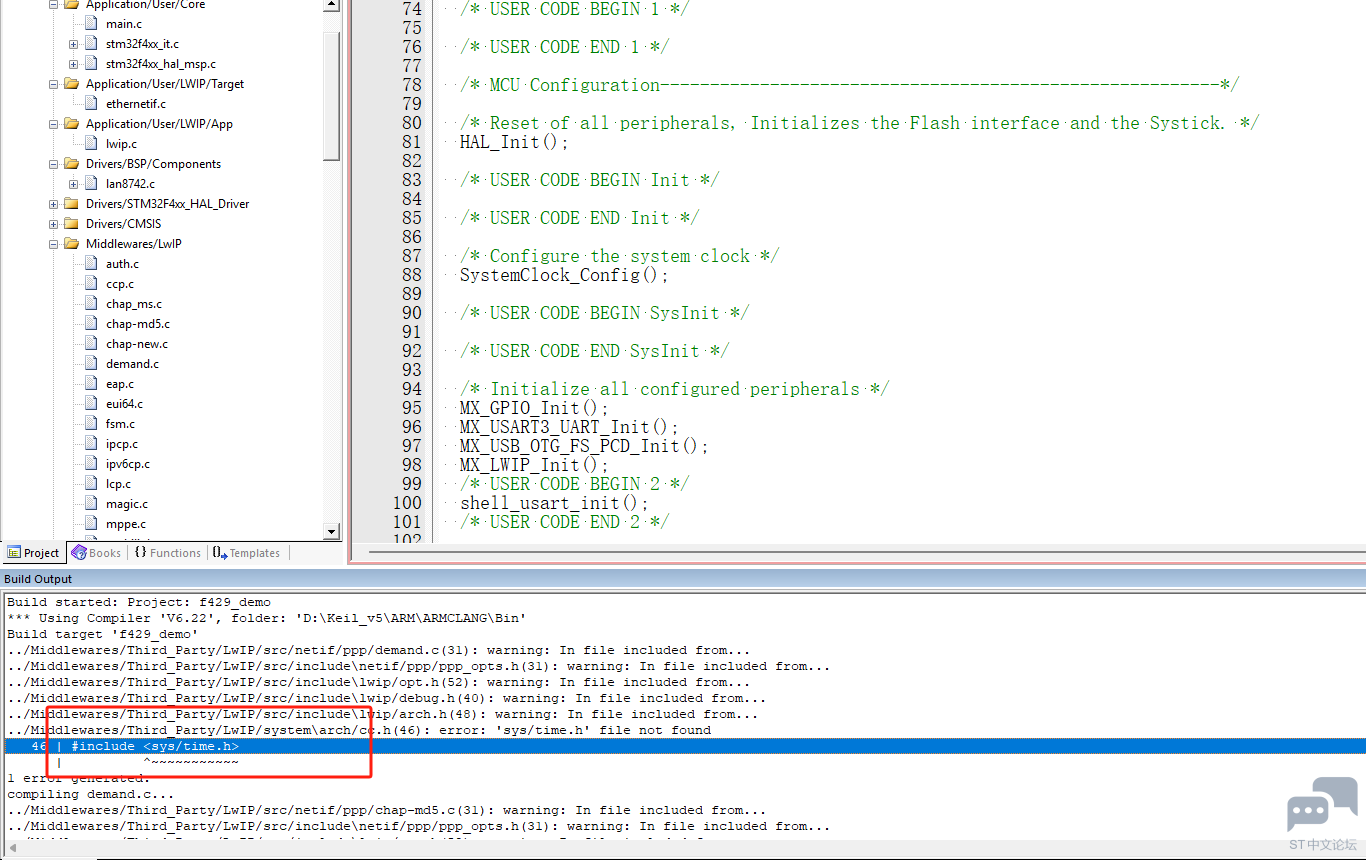Select the highlighted '#include <sys/time.h>' output line

click(684, 746)
